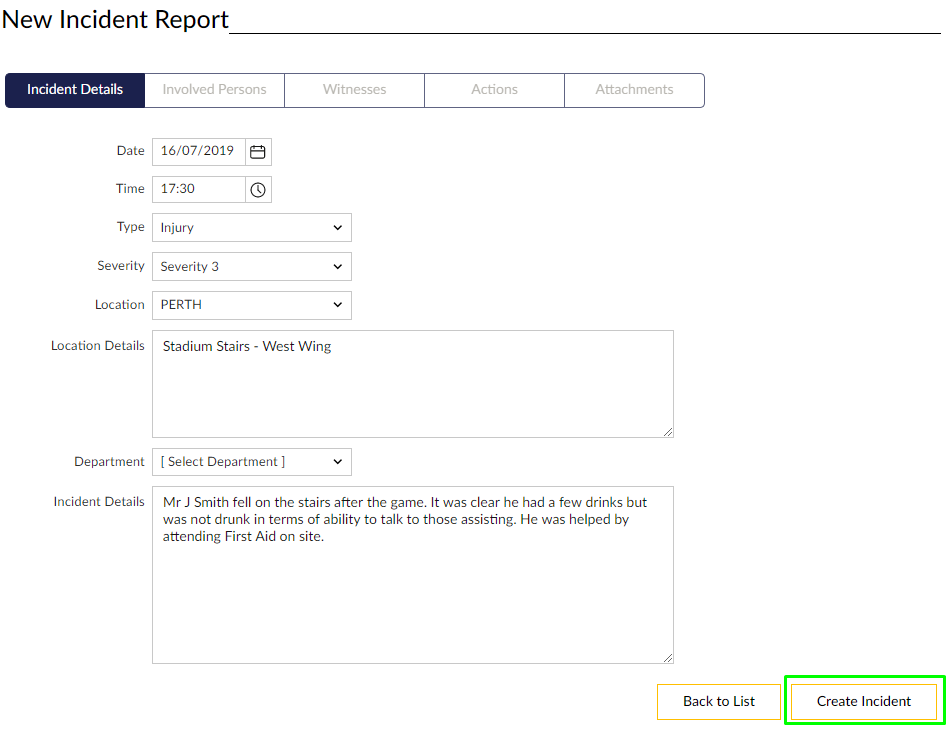Grab the Incident Details textarea resize handle

(x=668, y=658)
